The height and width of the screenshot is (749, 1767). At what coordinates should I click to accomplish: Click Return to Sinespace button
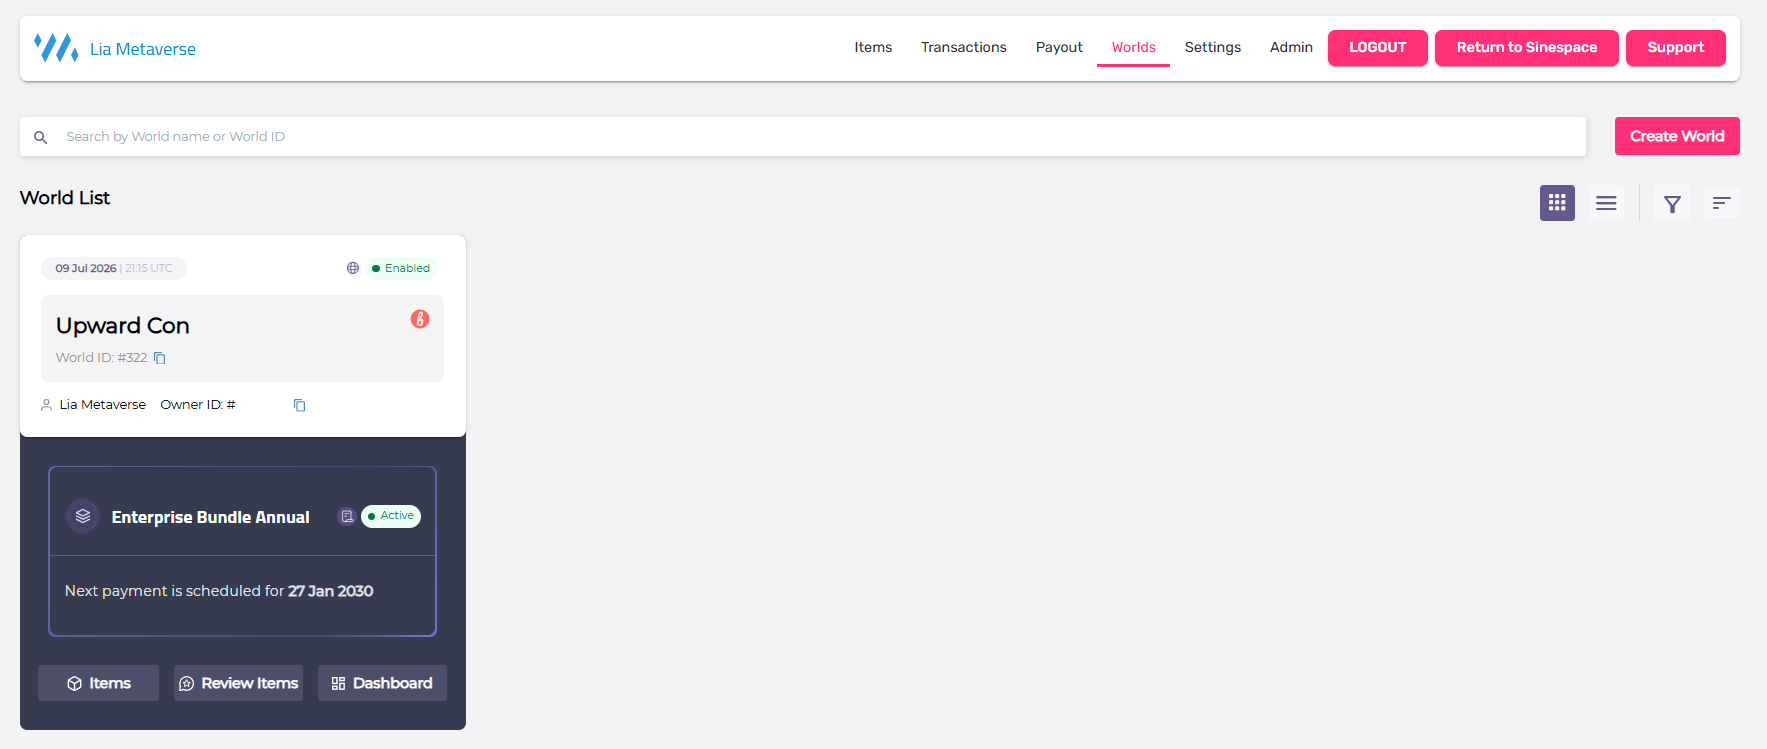(1526, 48)
